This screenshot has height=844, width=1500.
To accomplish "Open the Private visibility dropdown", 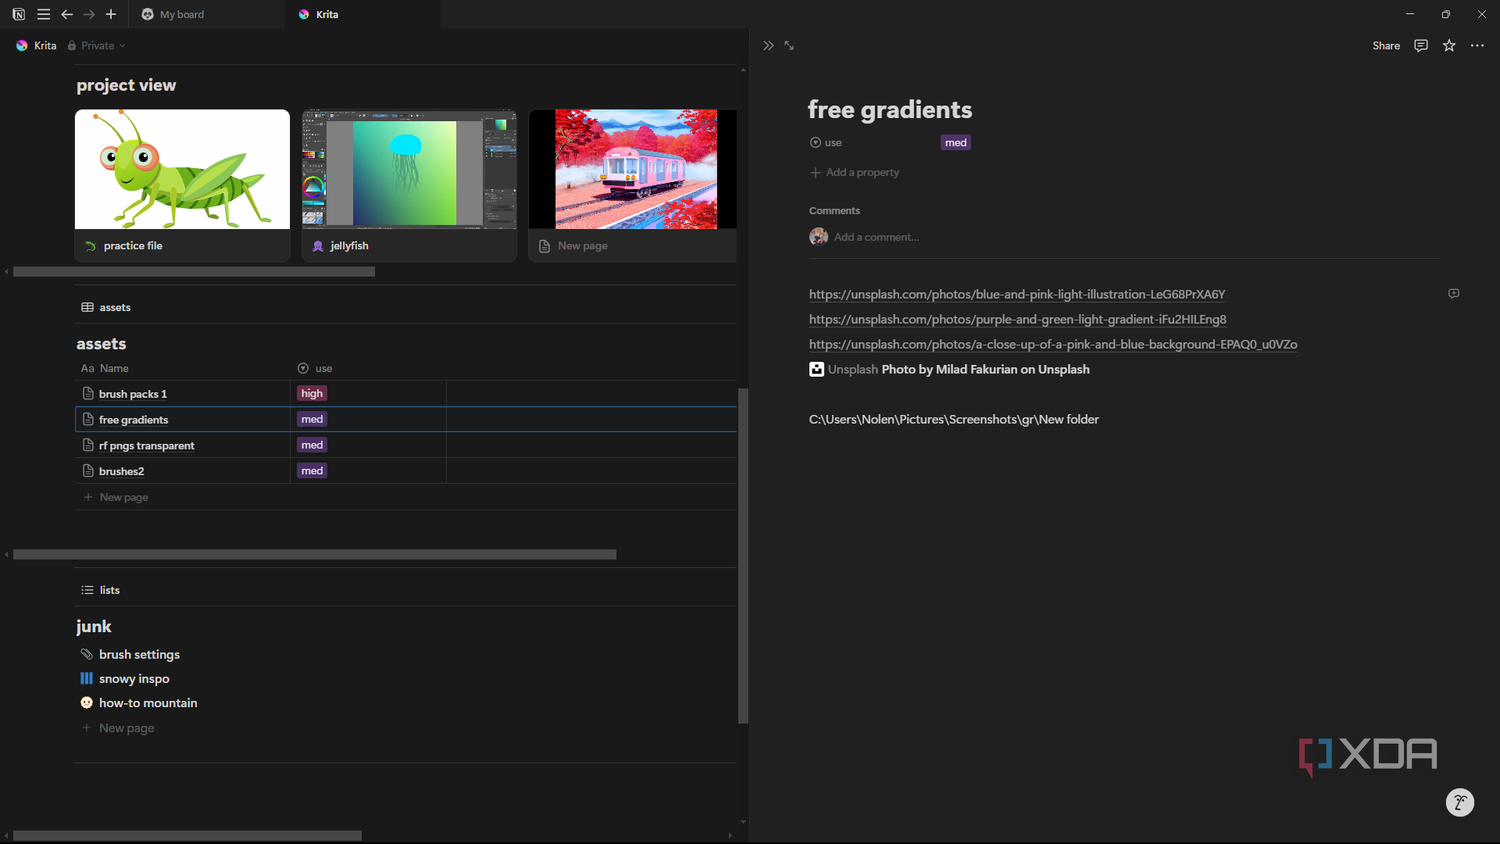I will click(x=96, y=46).
